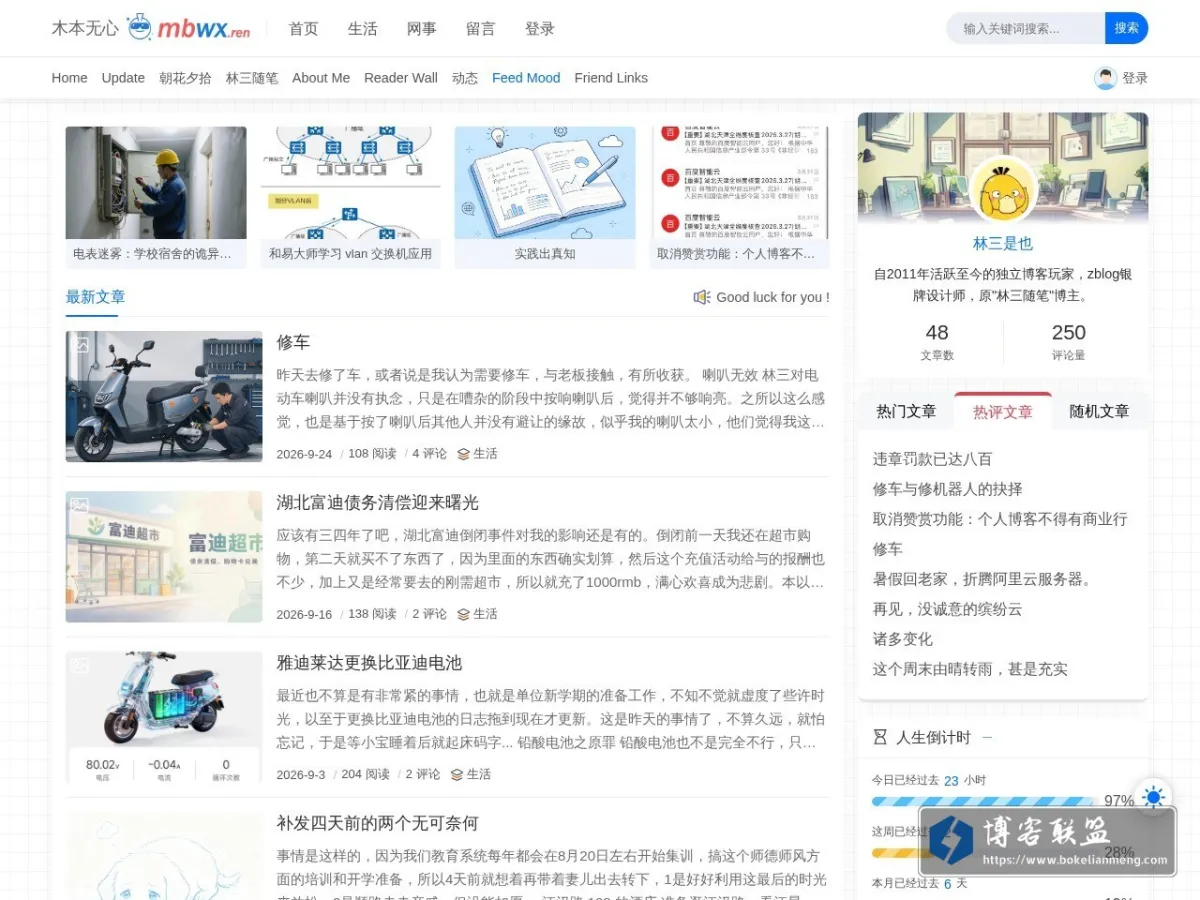Open the About Me page link
Viewport: 1200px width, 900px height.
coord(321,78)
